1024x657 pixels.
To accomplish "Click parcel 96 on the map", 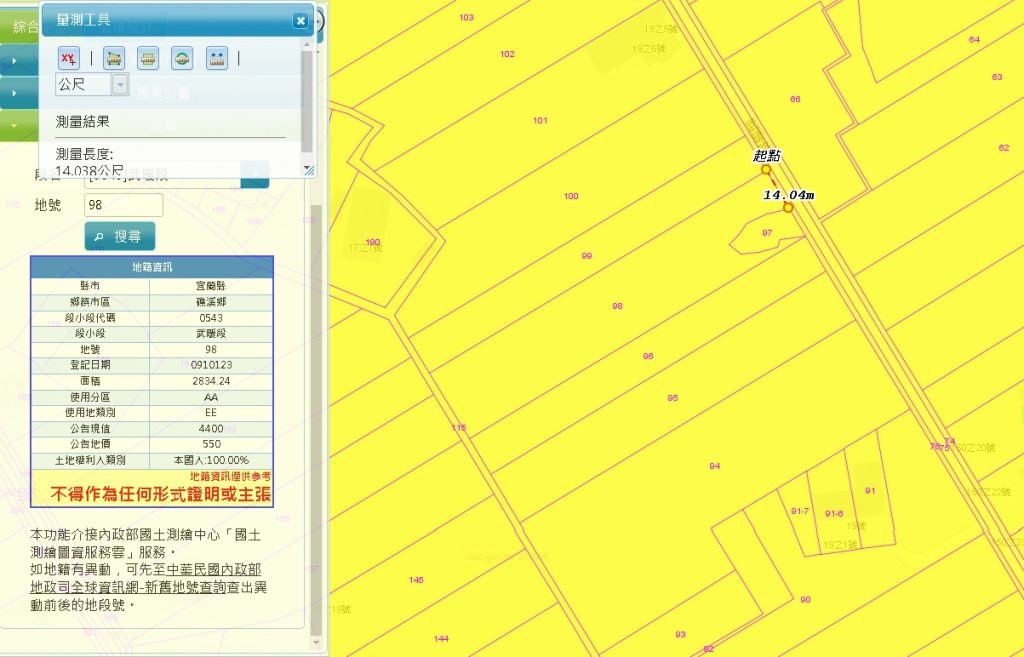I will pos(648,356).
